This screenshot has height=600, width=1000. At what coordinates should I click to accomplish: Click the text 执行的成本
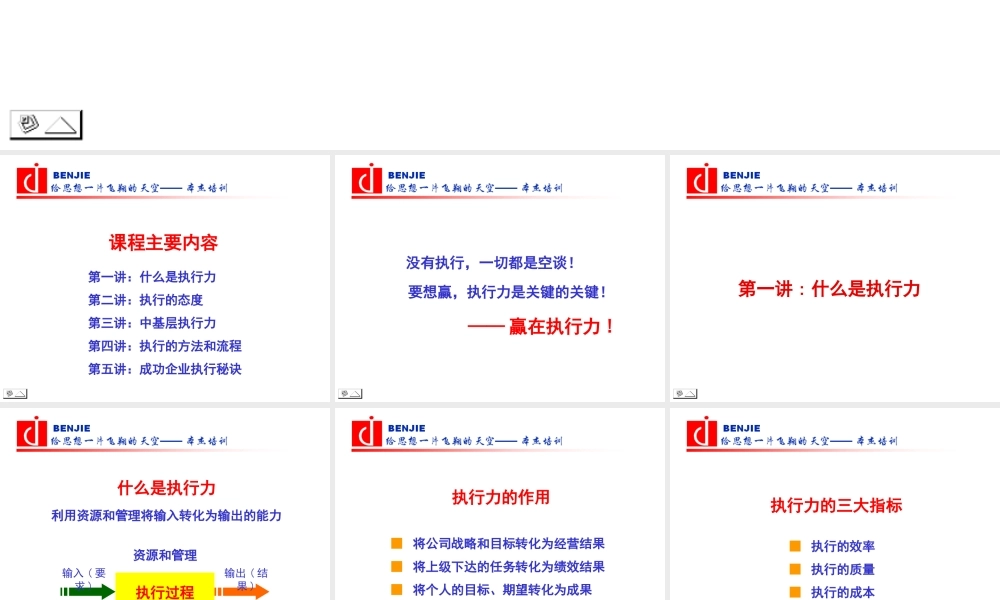(842, 592)
